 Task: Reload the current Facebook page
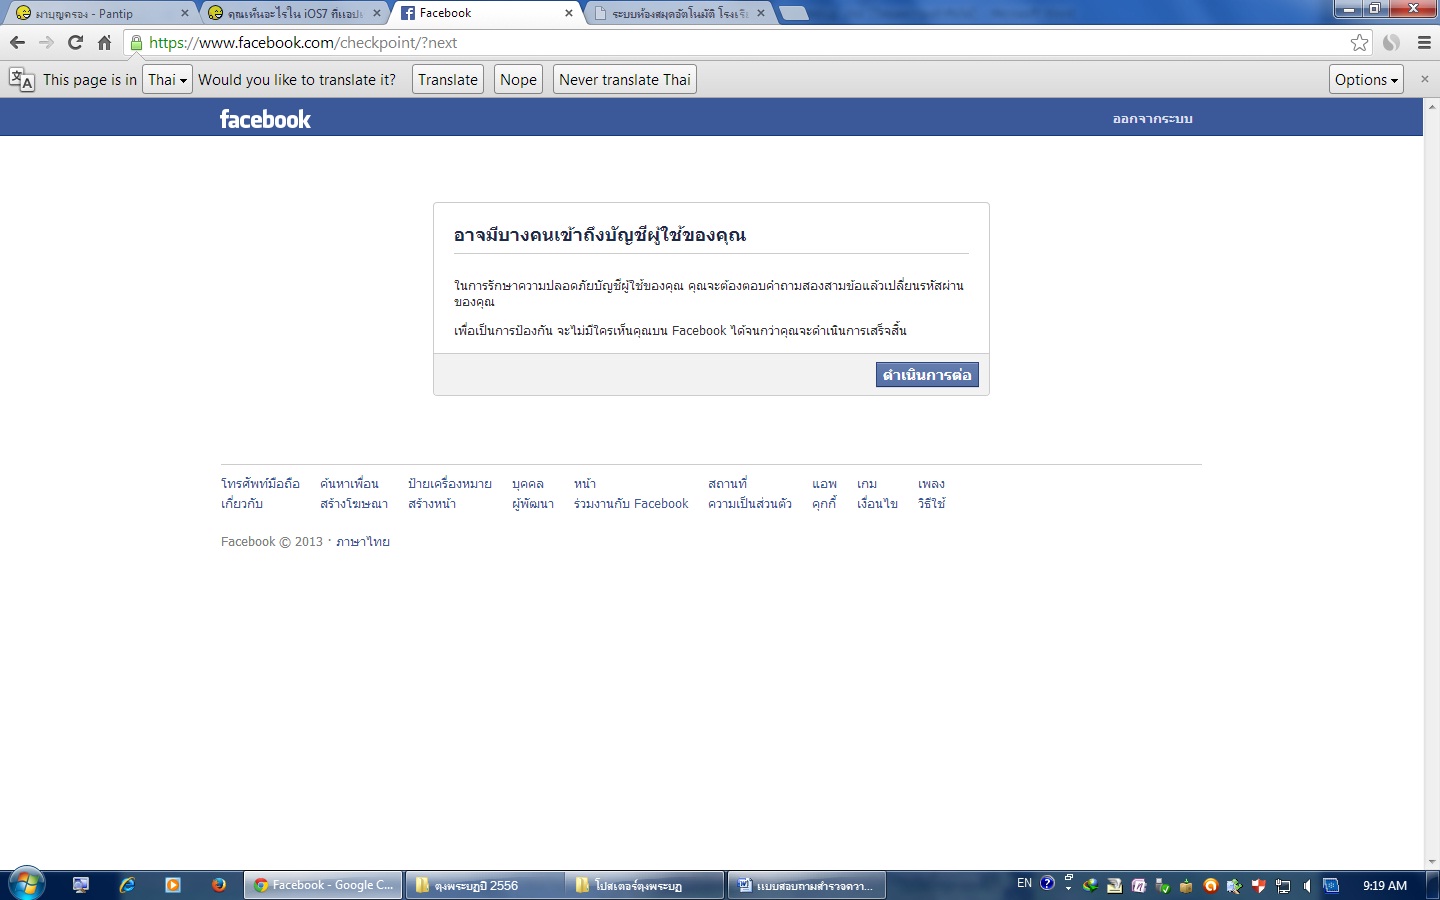(75, 42)
